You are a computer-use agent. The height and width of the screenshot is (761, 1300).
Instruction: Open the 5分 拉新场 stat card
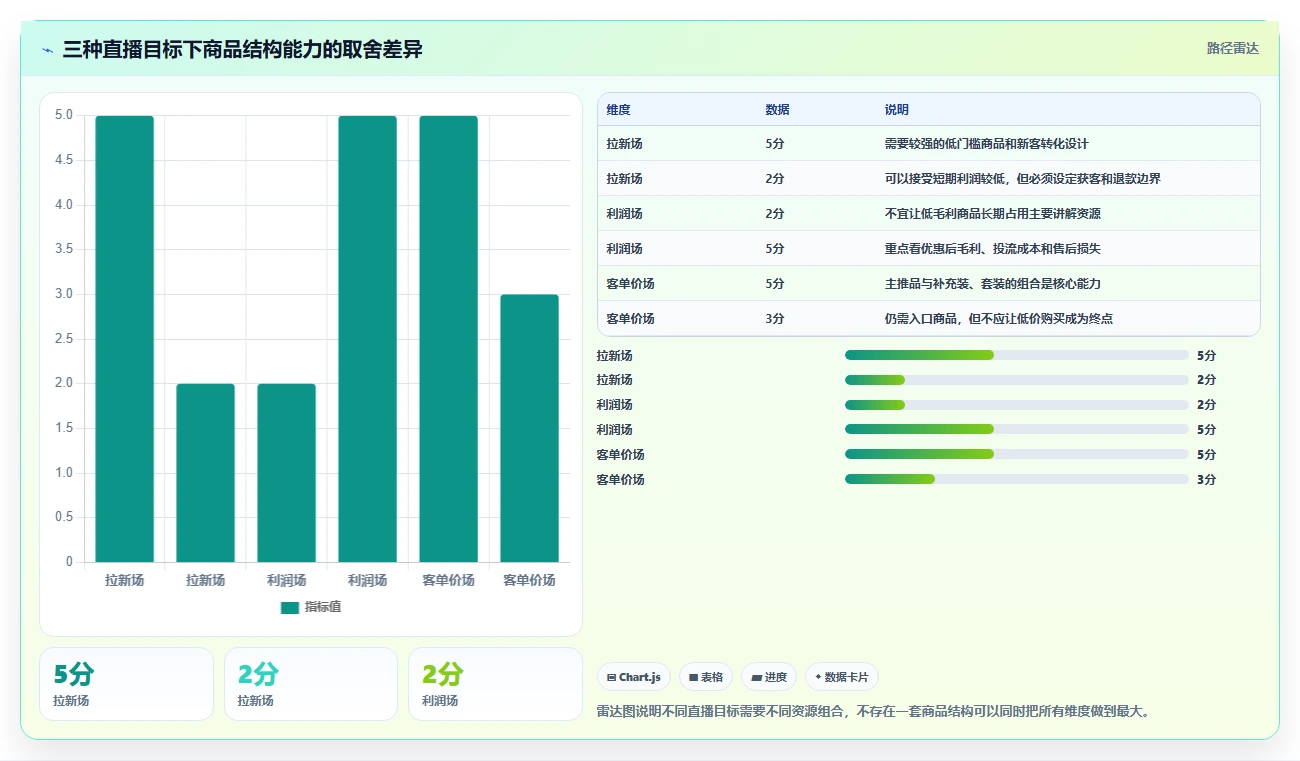click(126, 684)
